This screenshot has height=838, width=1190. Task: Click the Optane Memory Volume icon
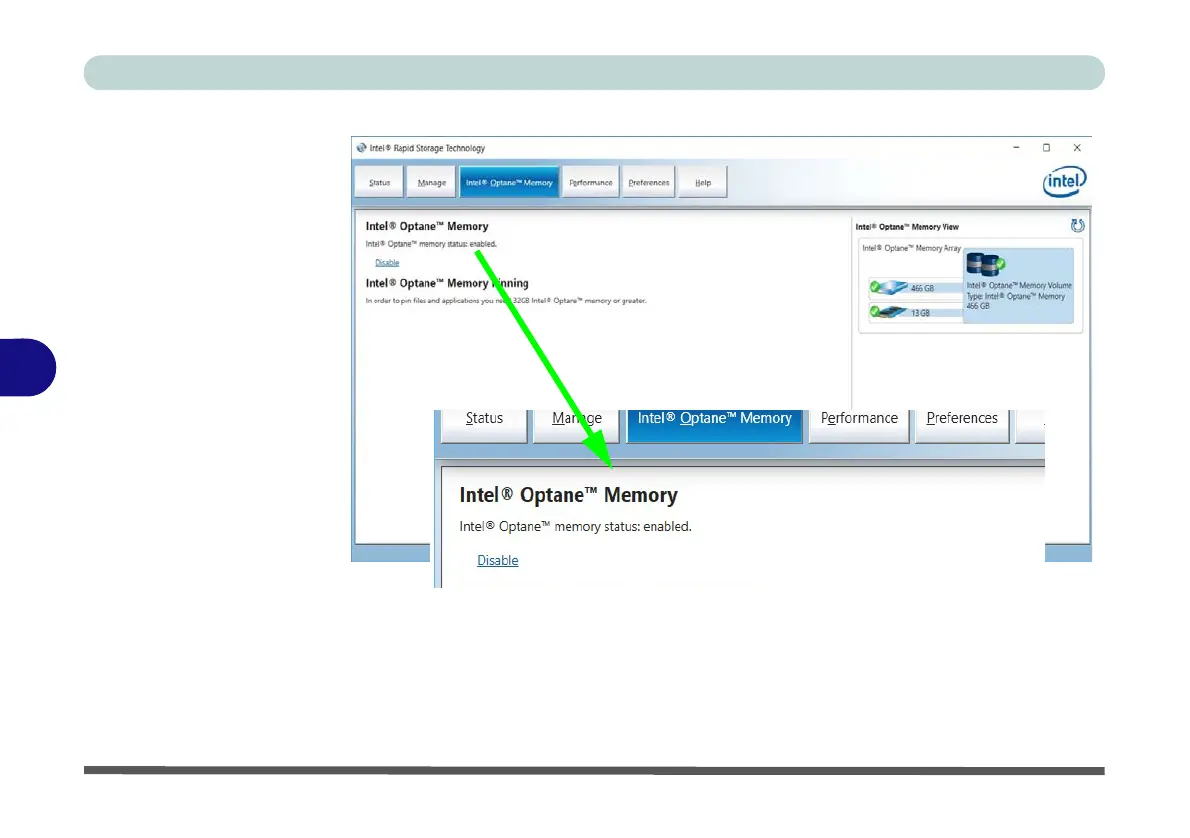click(985, 264)
